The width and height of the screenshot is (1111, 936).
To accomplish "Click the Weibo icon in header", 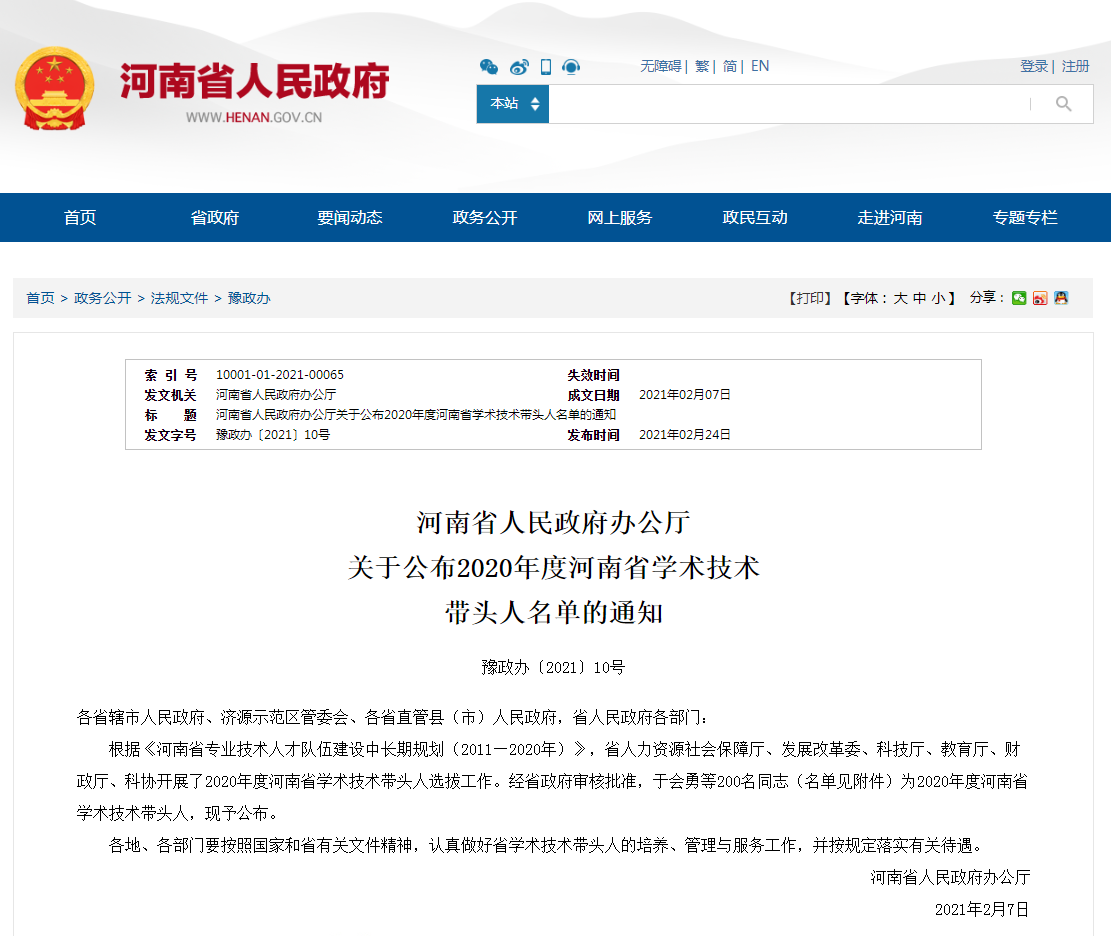I will [x=518, y=67].
